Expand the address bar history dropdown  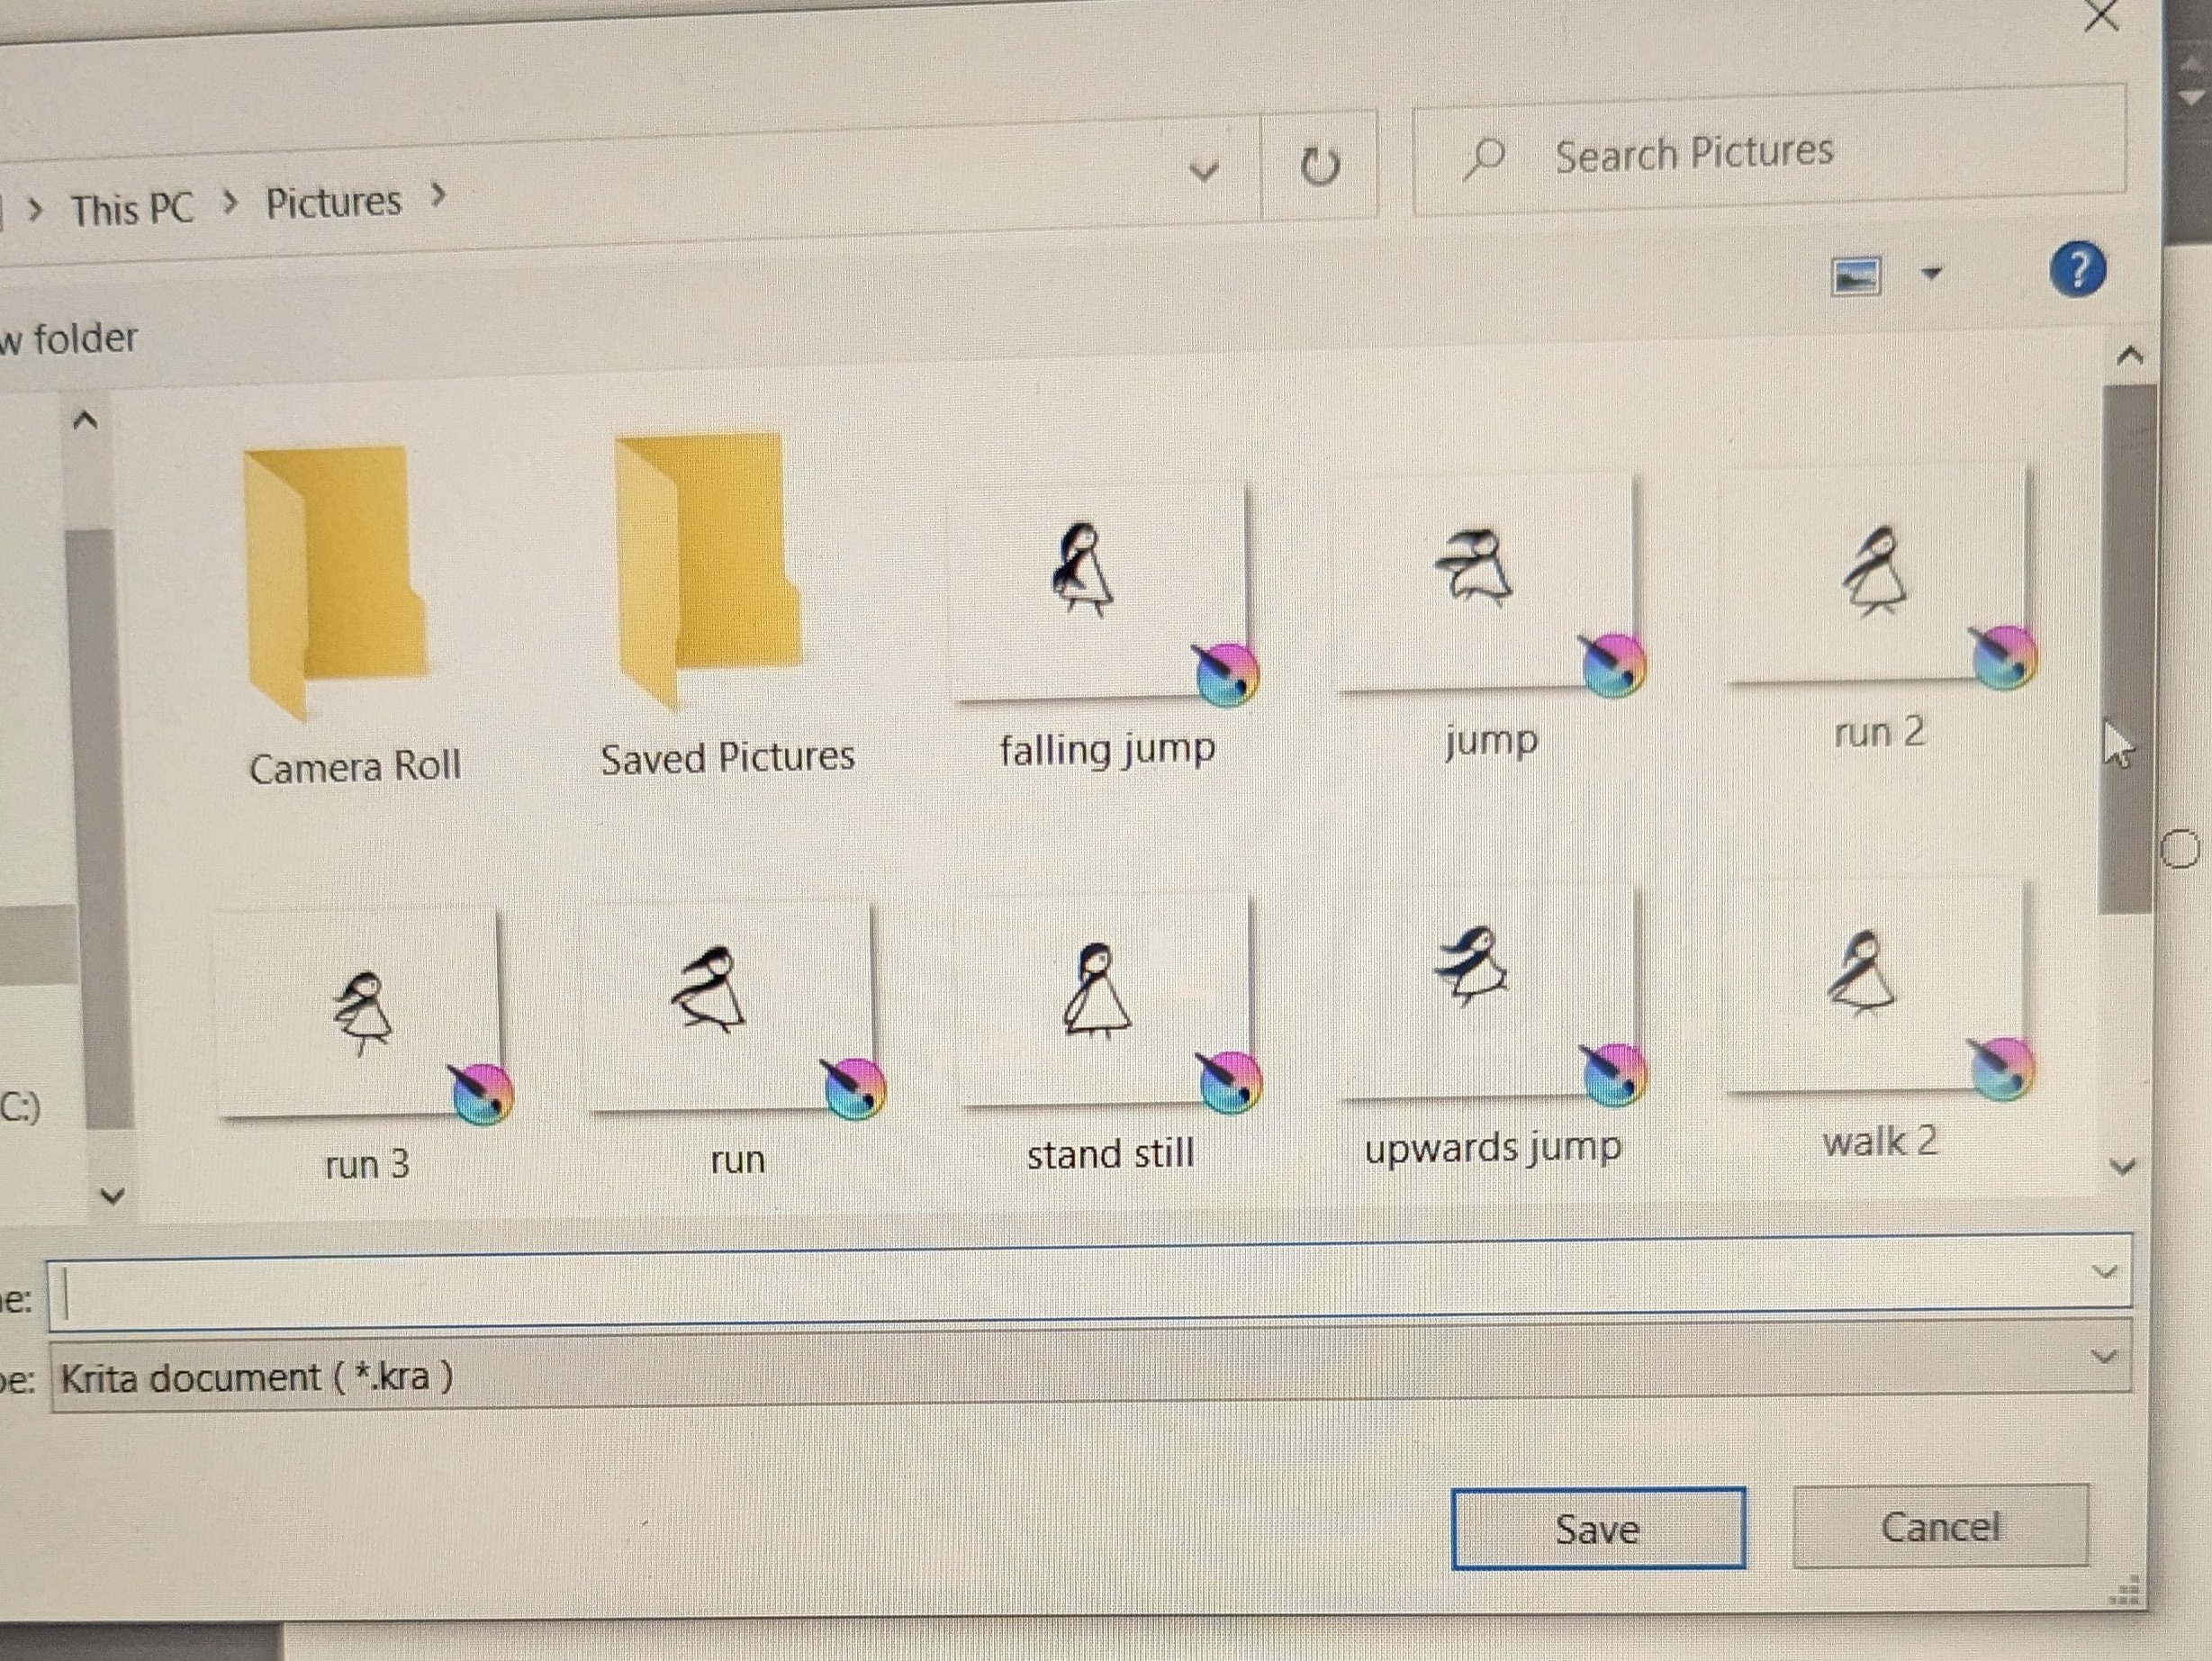coord(1204,171)
